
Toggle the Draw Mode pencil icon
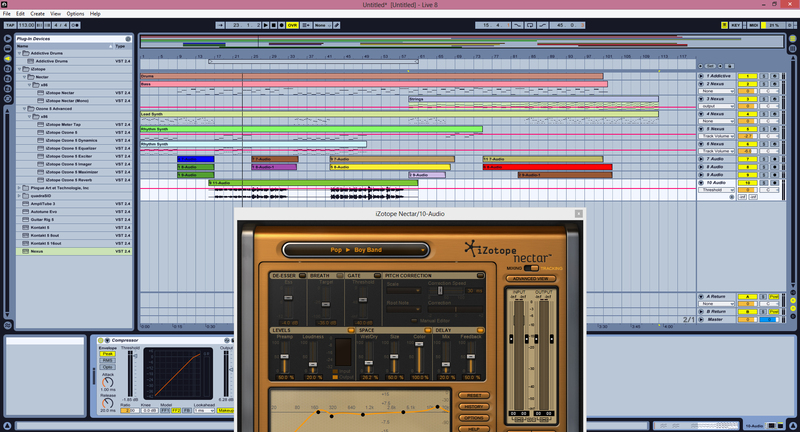coord(337,25)
